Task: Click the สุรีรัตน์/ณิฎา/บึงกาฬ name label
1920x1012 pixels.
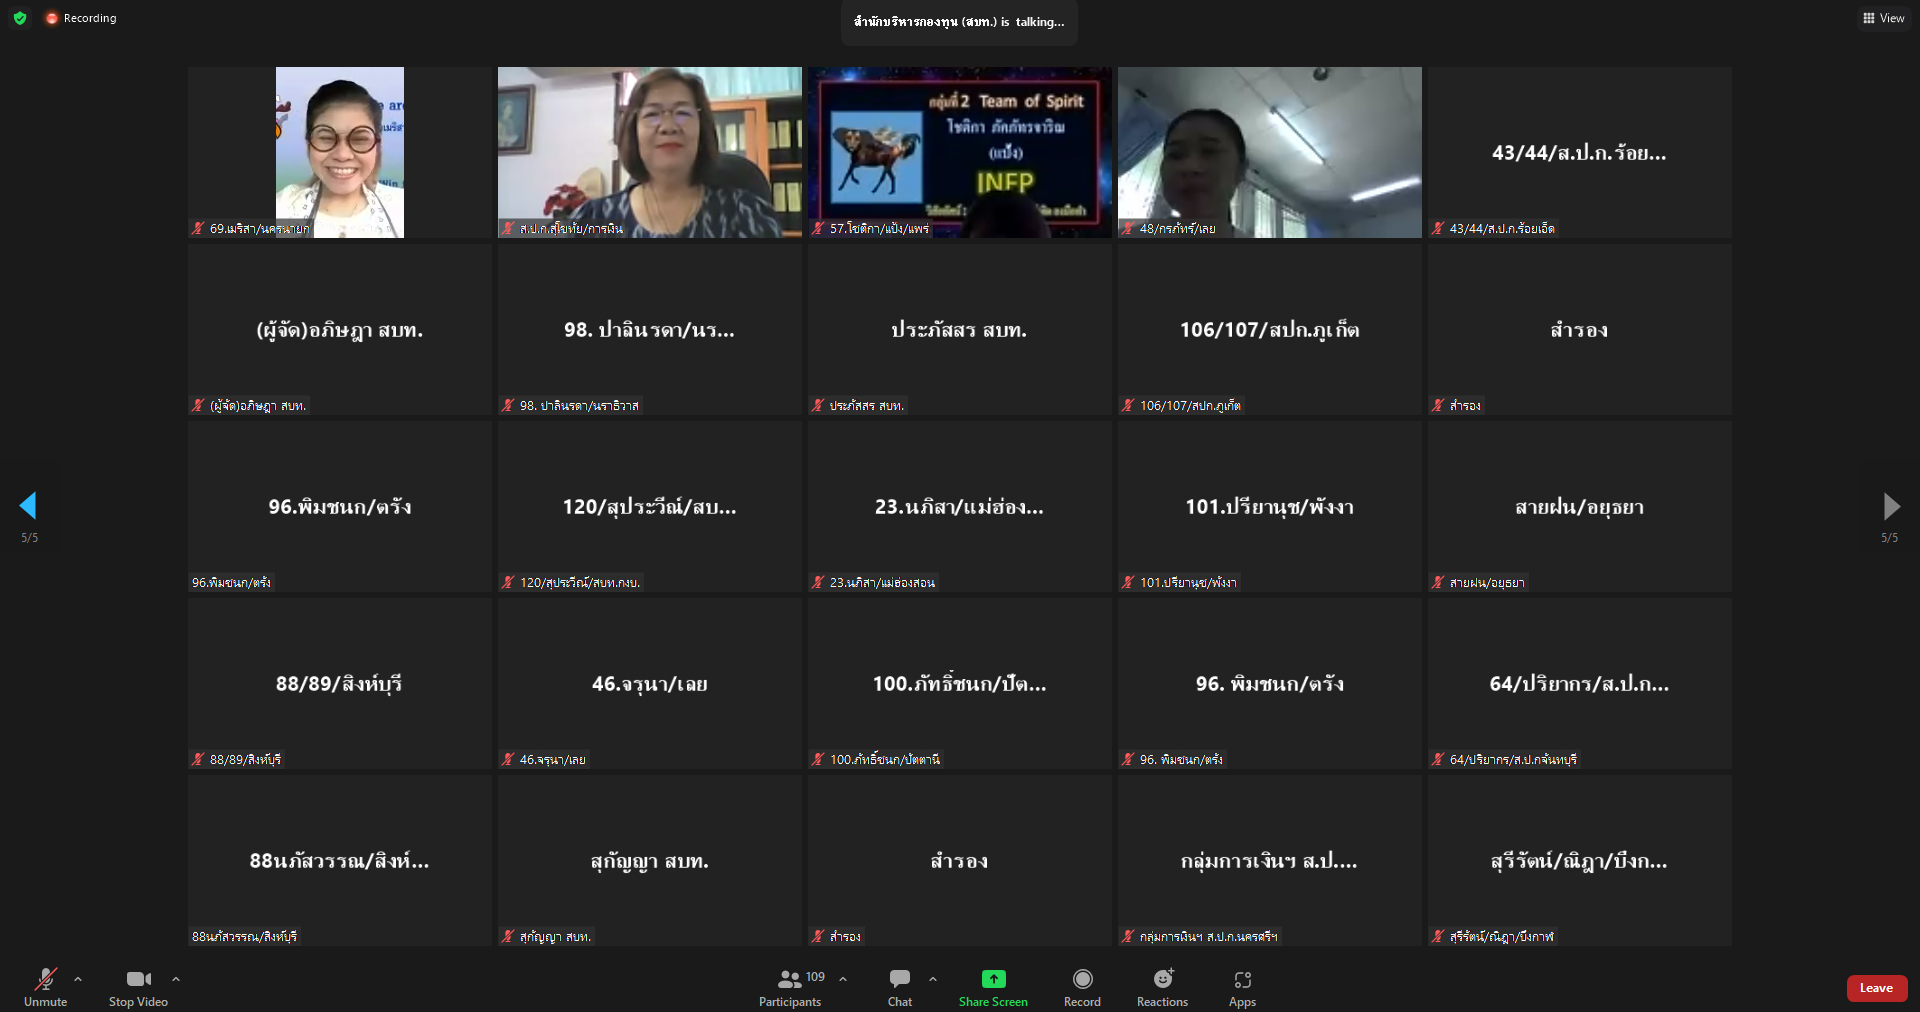Action: pyautogui.click(x=1502, y=937)
